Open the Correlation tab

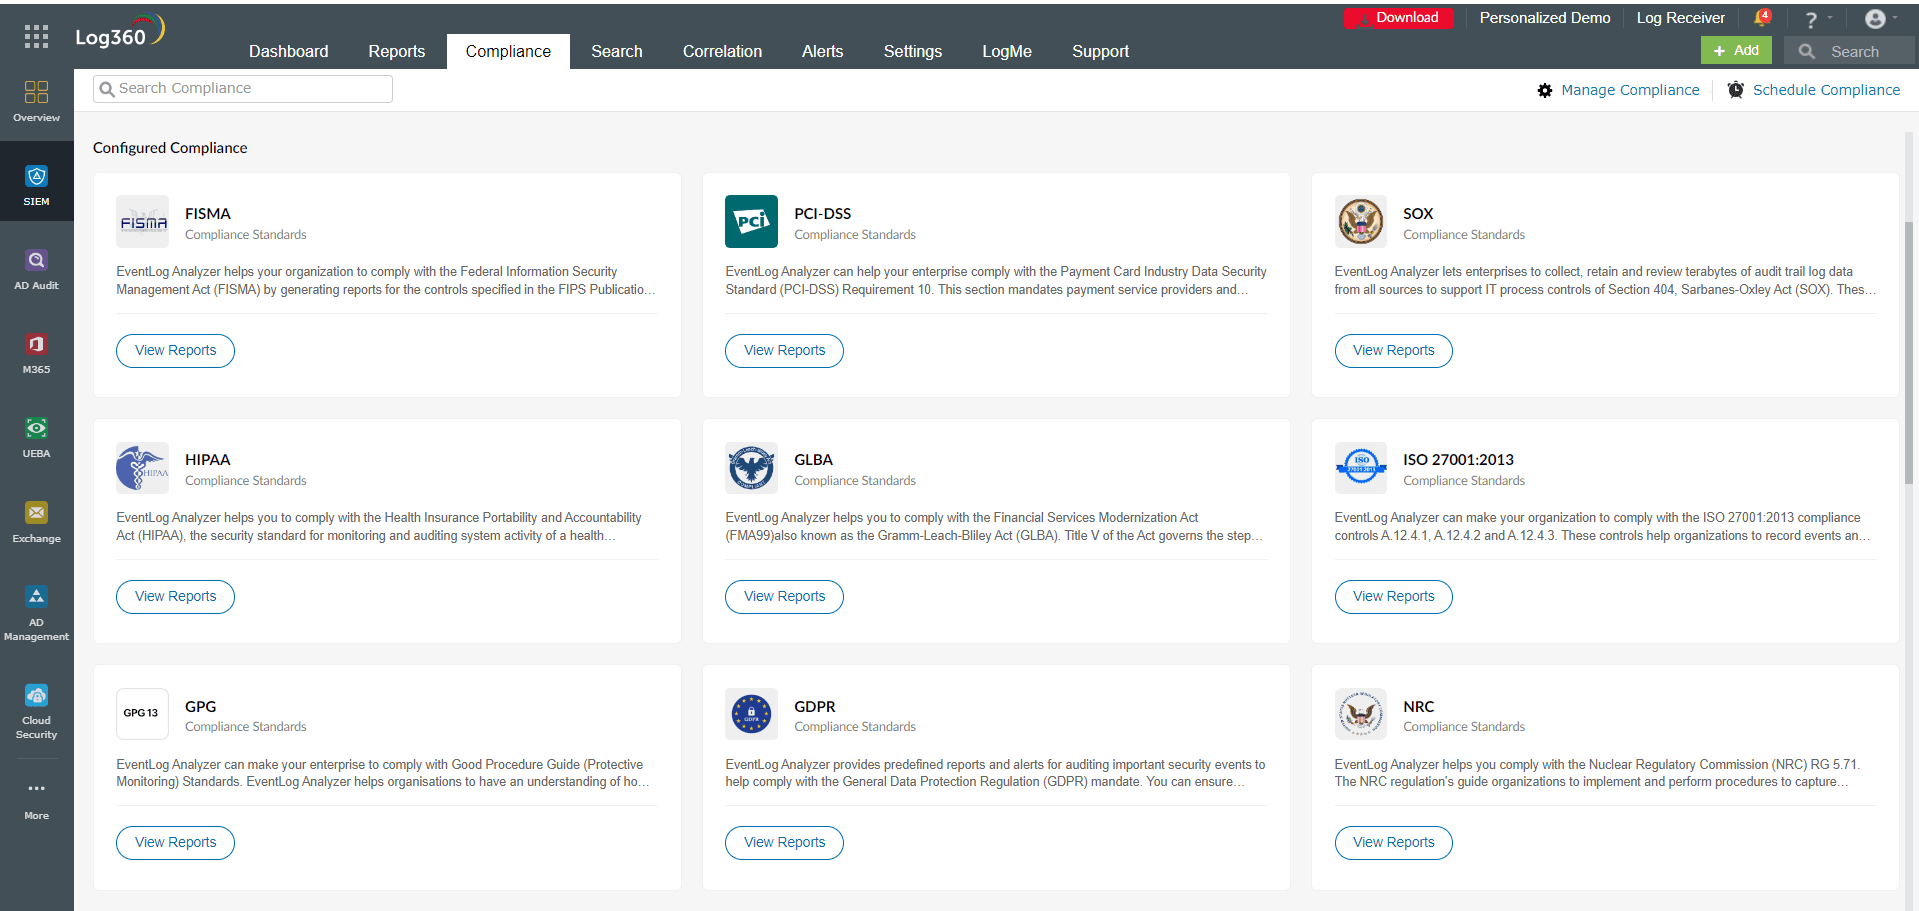722,51
